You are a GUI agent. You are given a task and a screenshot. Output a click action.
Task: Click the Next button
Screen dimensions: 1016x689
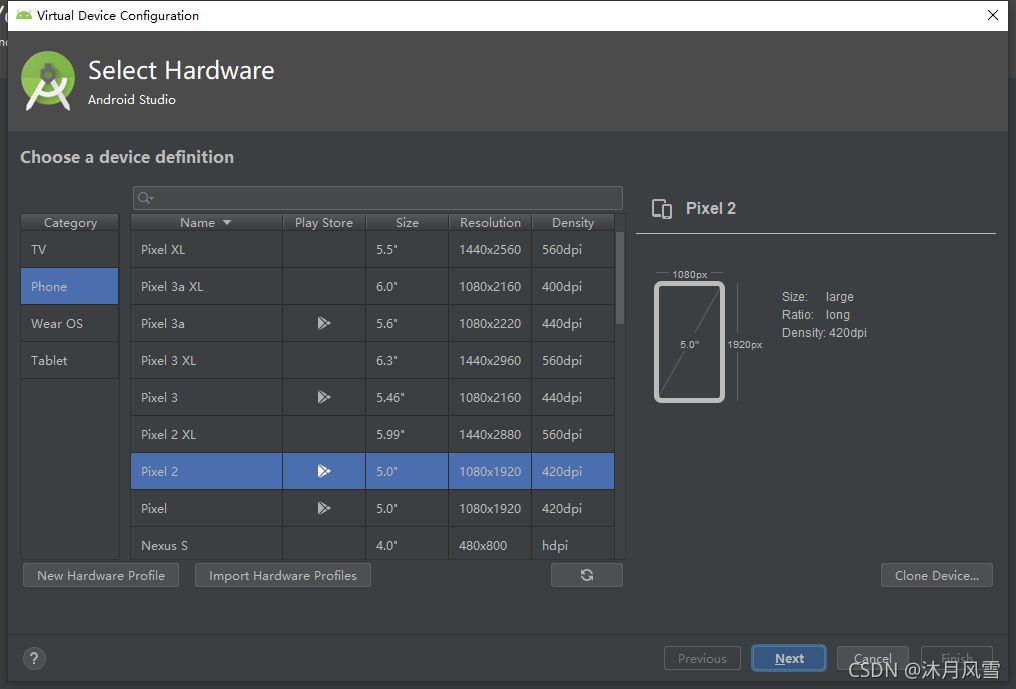click(789, 658)
